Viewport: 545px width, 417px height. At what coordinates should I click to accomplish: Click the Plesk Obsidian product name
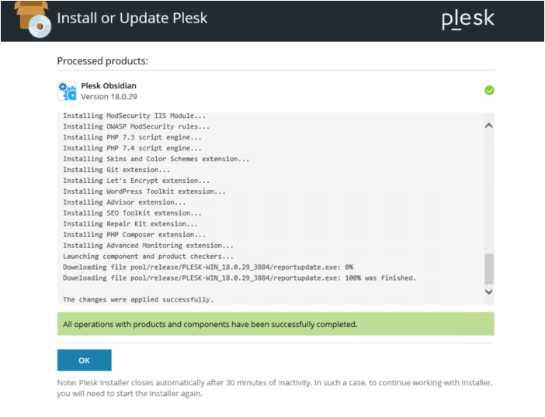[x=108, y=85]
